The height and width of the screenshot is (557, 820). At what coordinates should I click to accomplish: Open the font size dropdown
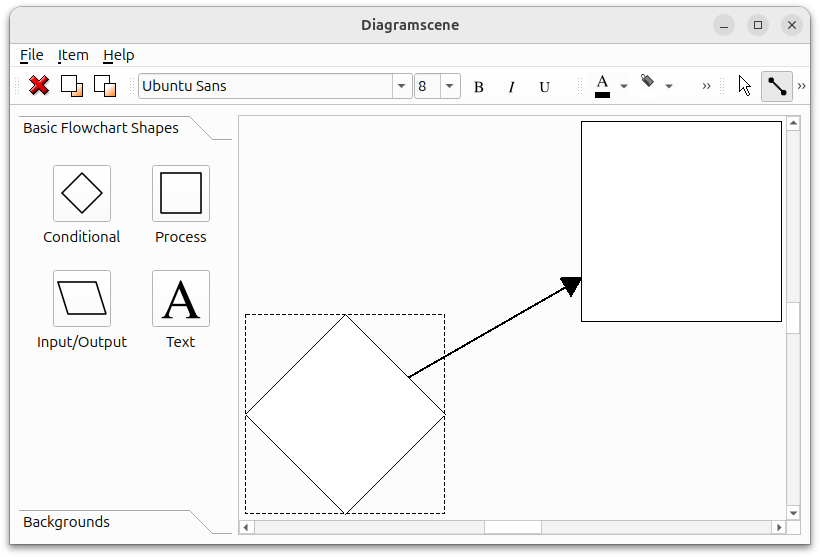(x=450, y=87)
